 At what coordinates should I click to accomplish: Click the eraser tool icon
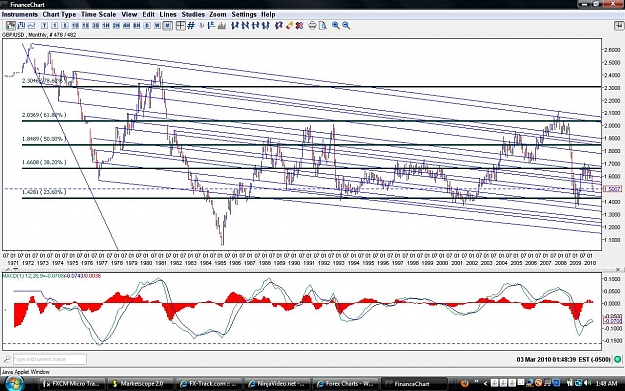point(289,26)
